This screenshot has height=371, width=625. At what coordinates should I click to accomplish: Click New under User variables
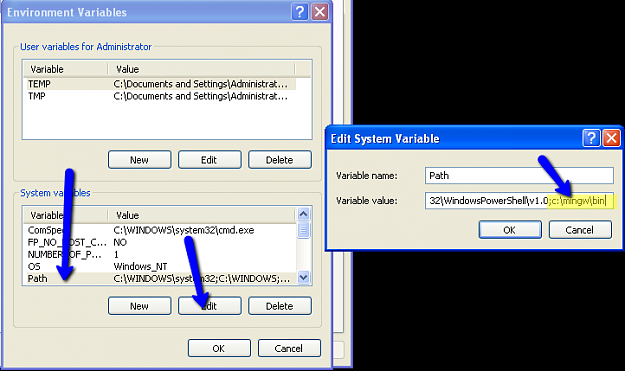pyautogui.click(x=140, y=160)
